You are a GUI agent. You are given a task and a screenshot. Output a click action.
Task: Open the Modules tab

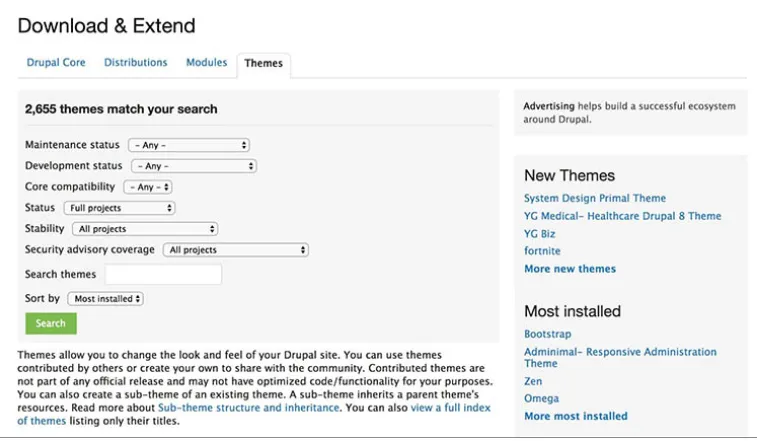tap(206, 63)
